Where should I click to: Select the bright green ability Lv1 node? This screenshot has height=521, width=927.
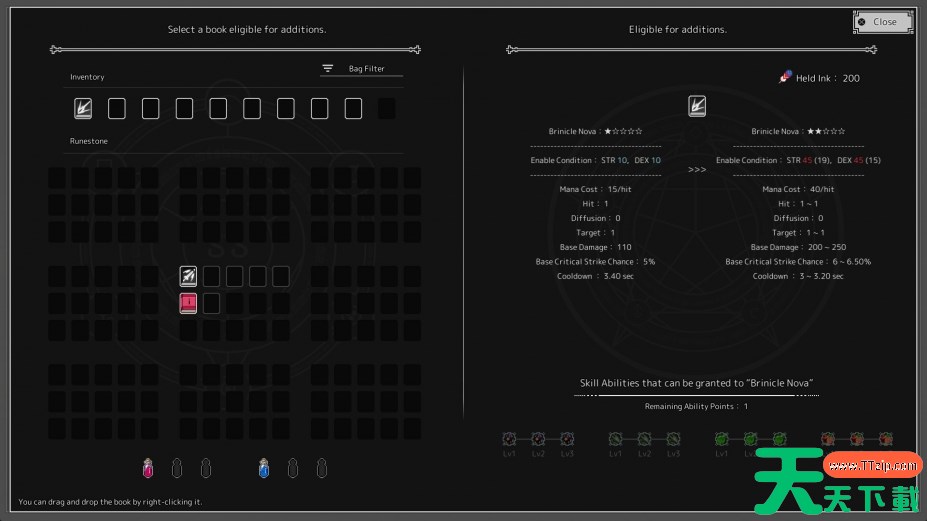tap(721, 438)
